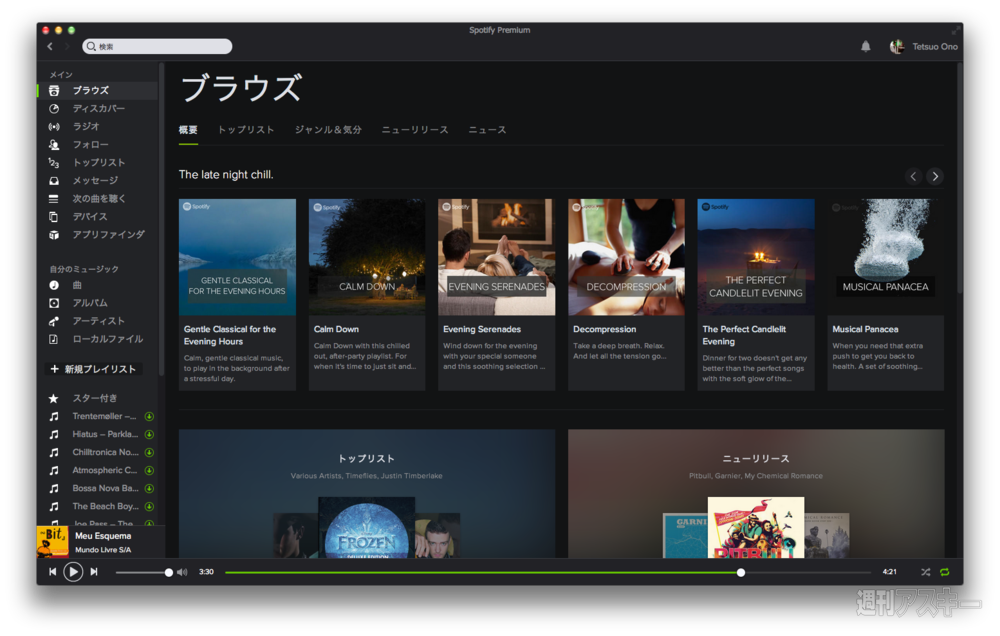
Task: Open Artists (アーティスト) in your music
Action: (x=97, y=321)
